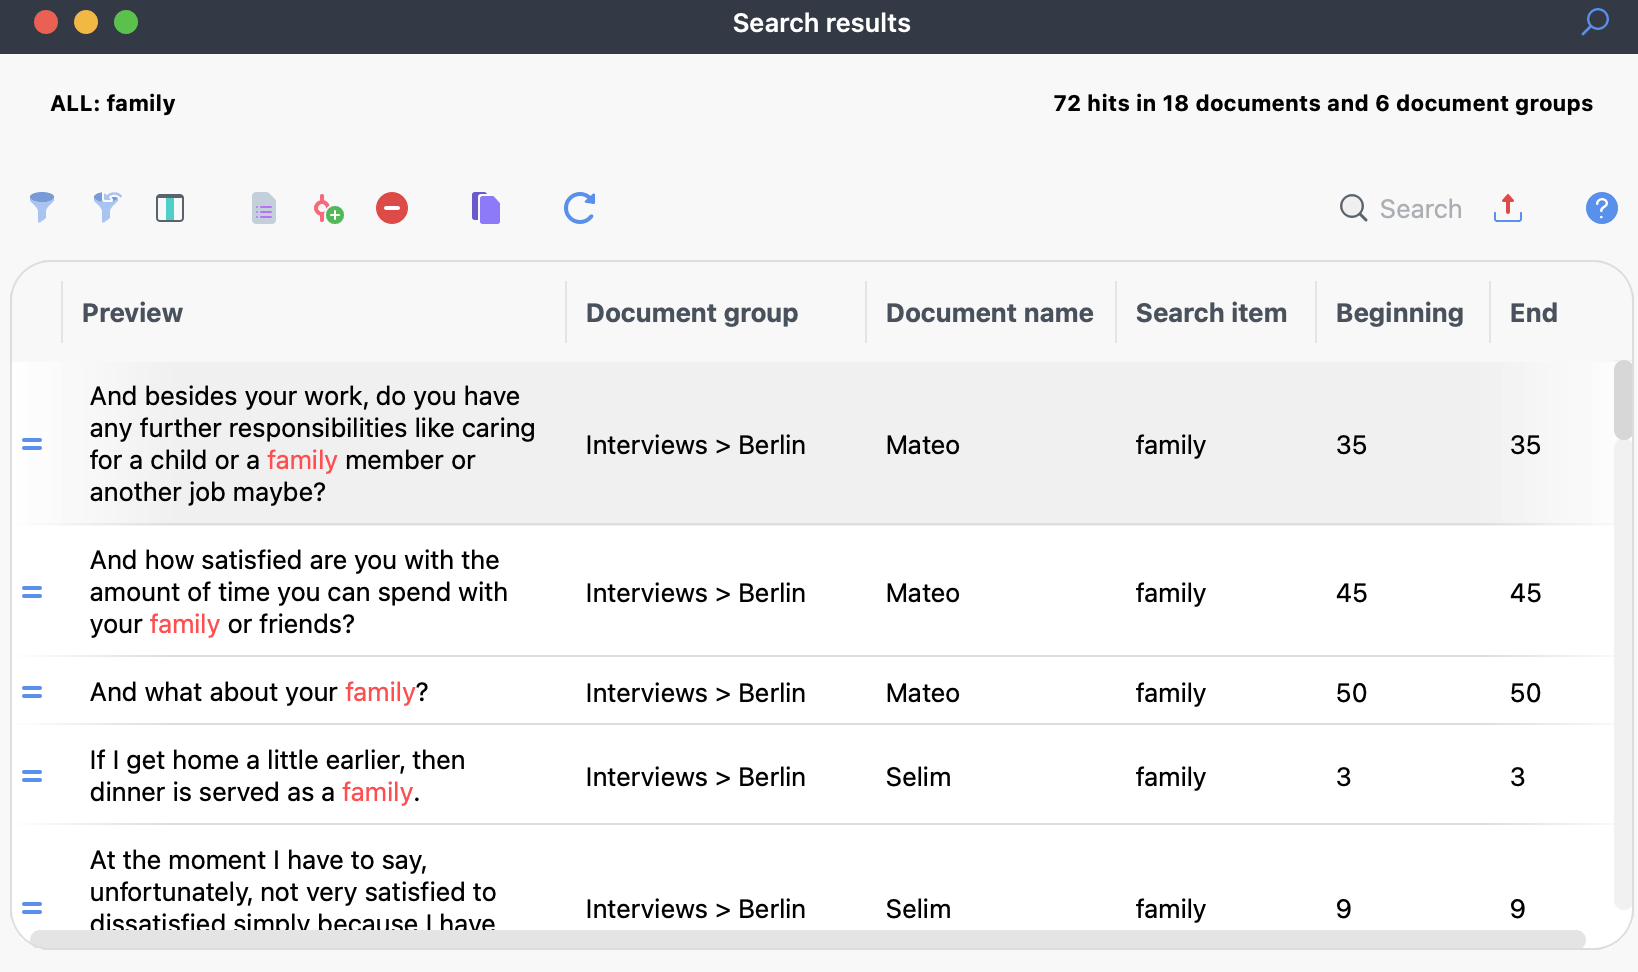Minimize the Search results window
Image resolution: width=1638 pixels, height=972 pixels.
point(86,22)
